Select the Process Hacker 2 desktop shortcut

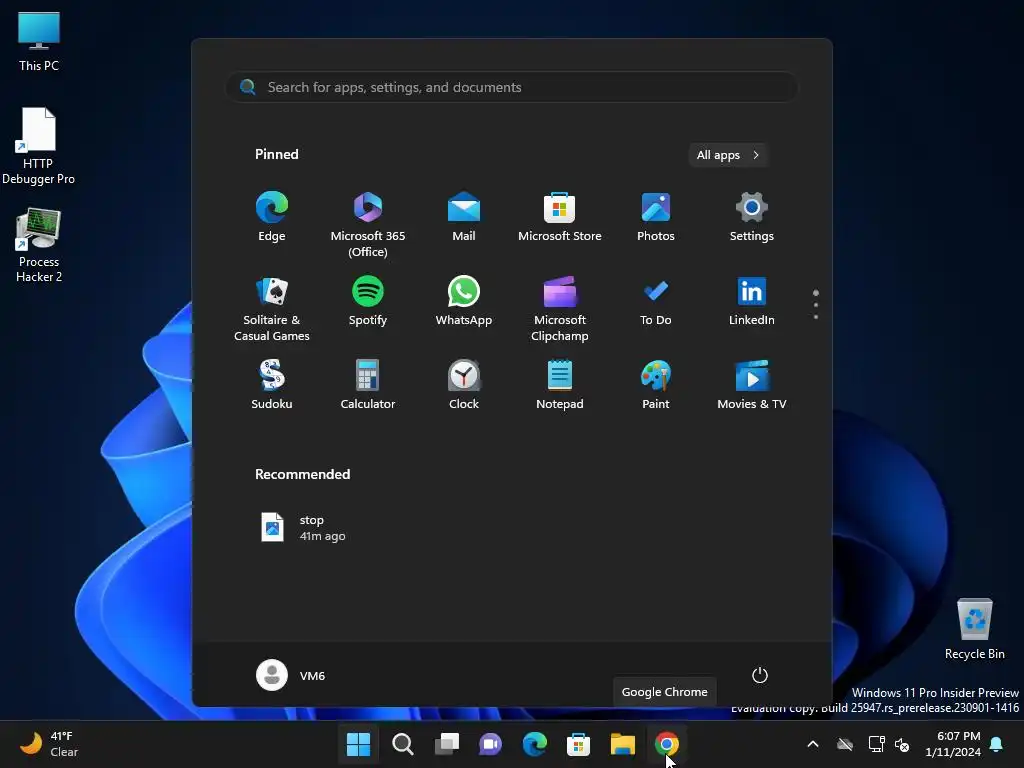(39, 245)
